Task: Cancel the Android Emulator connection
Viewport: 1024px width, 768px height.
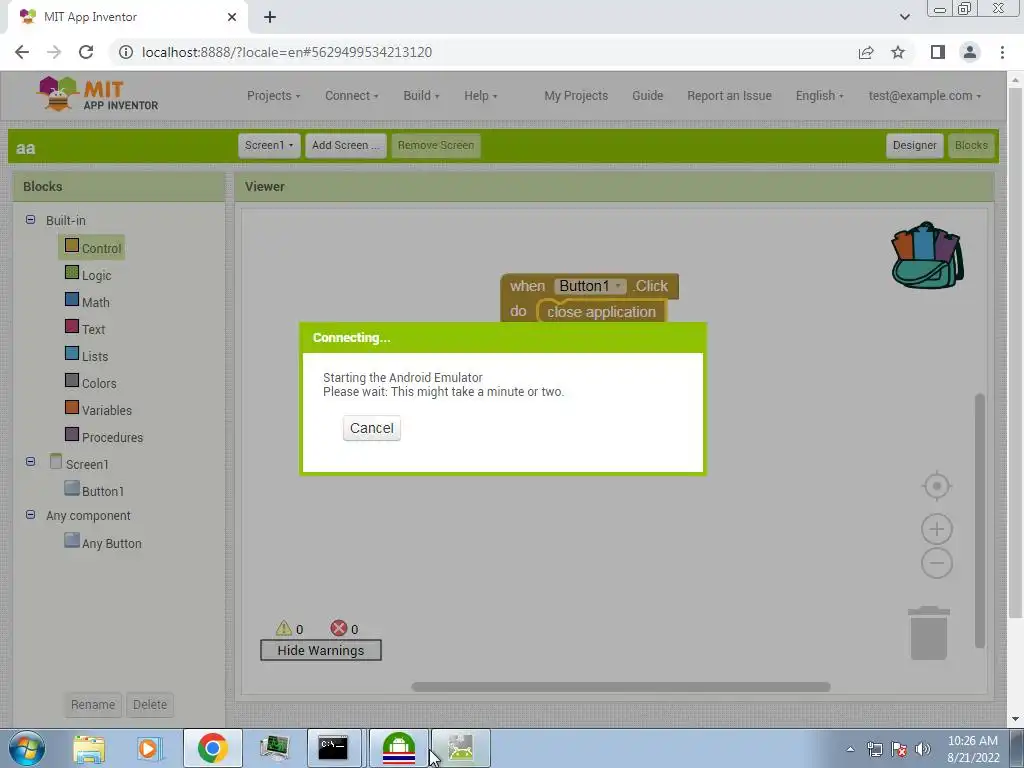Action: 372,428
